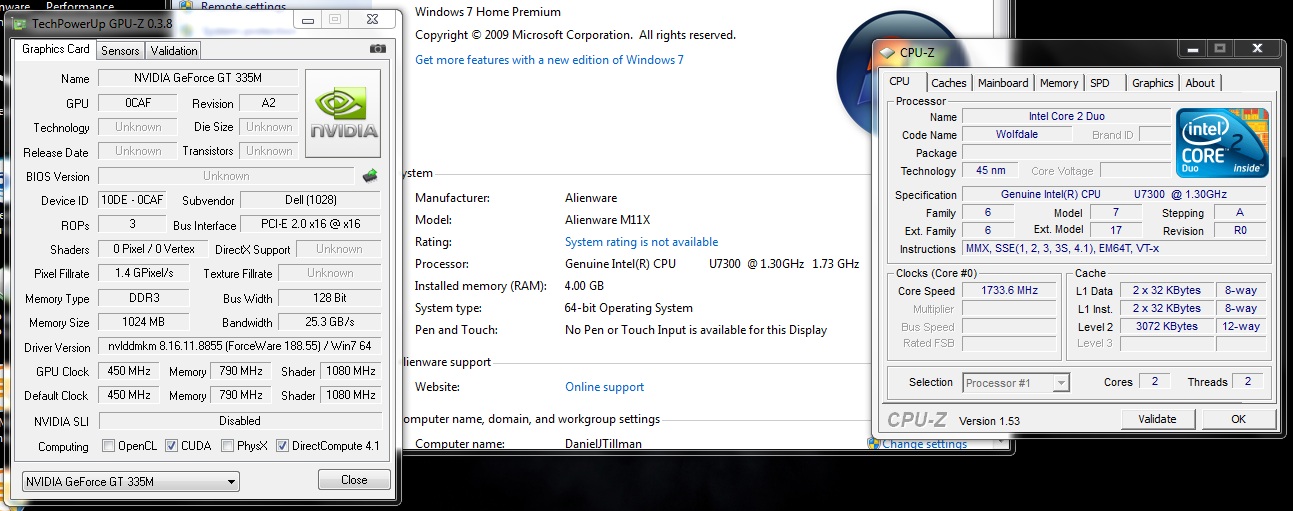Click the Default Clock value 450 MHz

pyautogui.click(x=130, y=395)
